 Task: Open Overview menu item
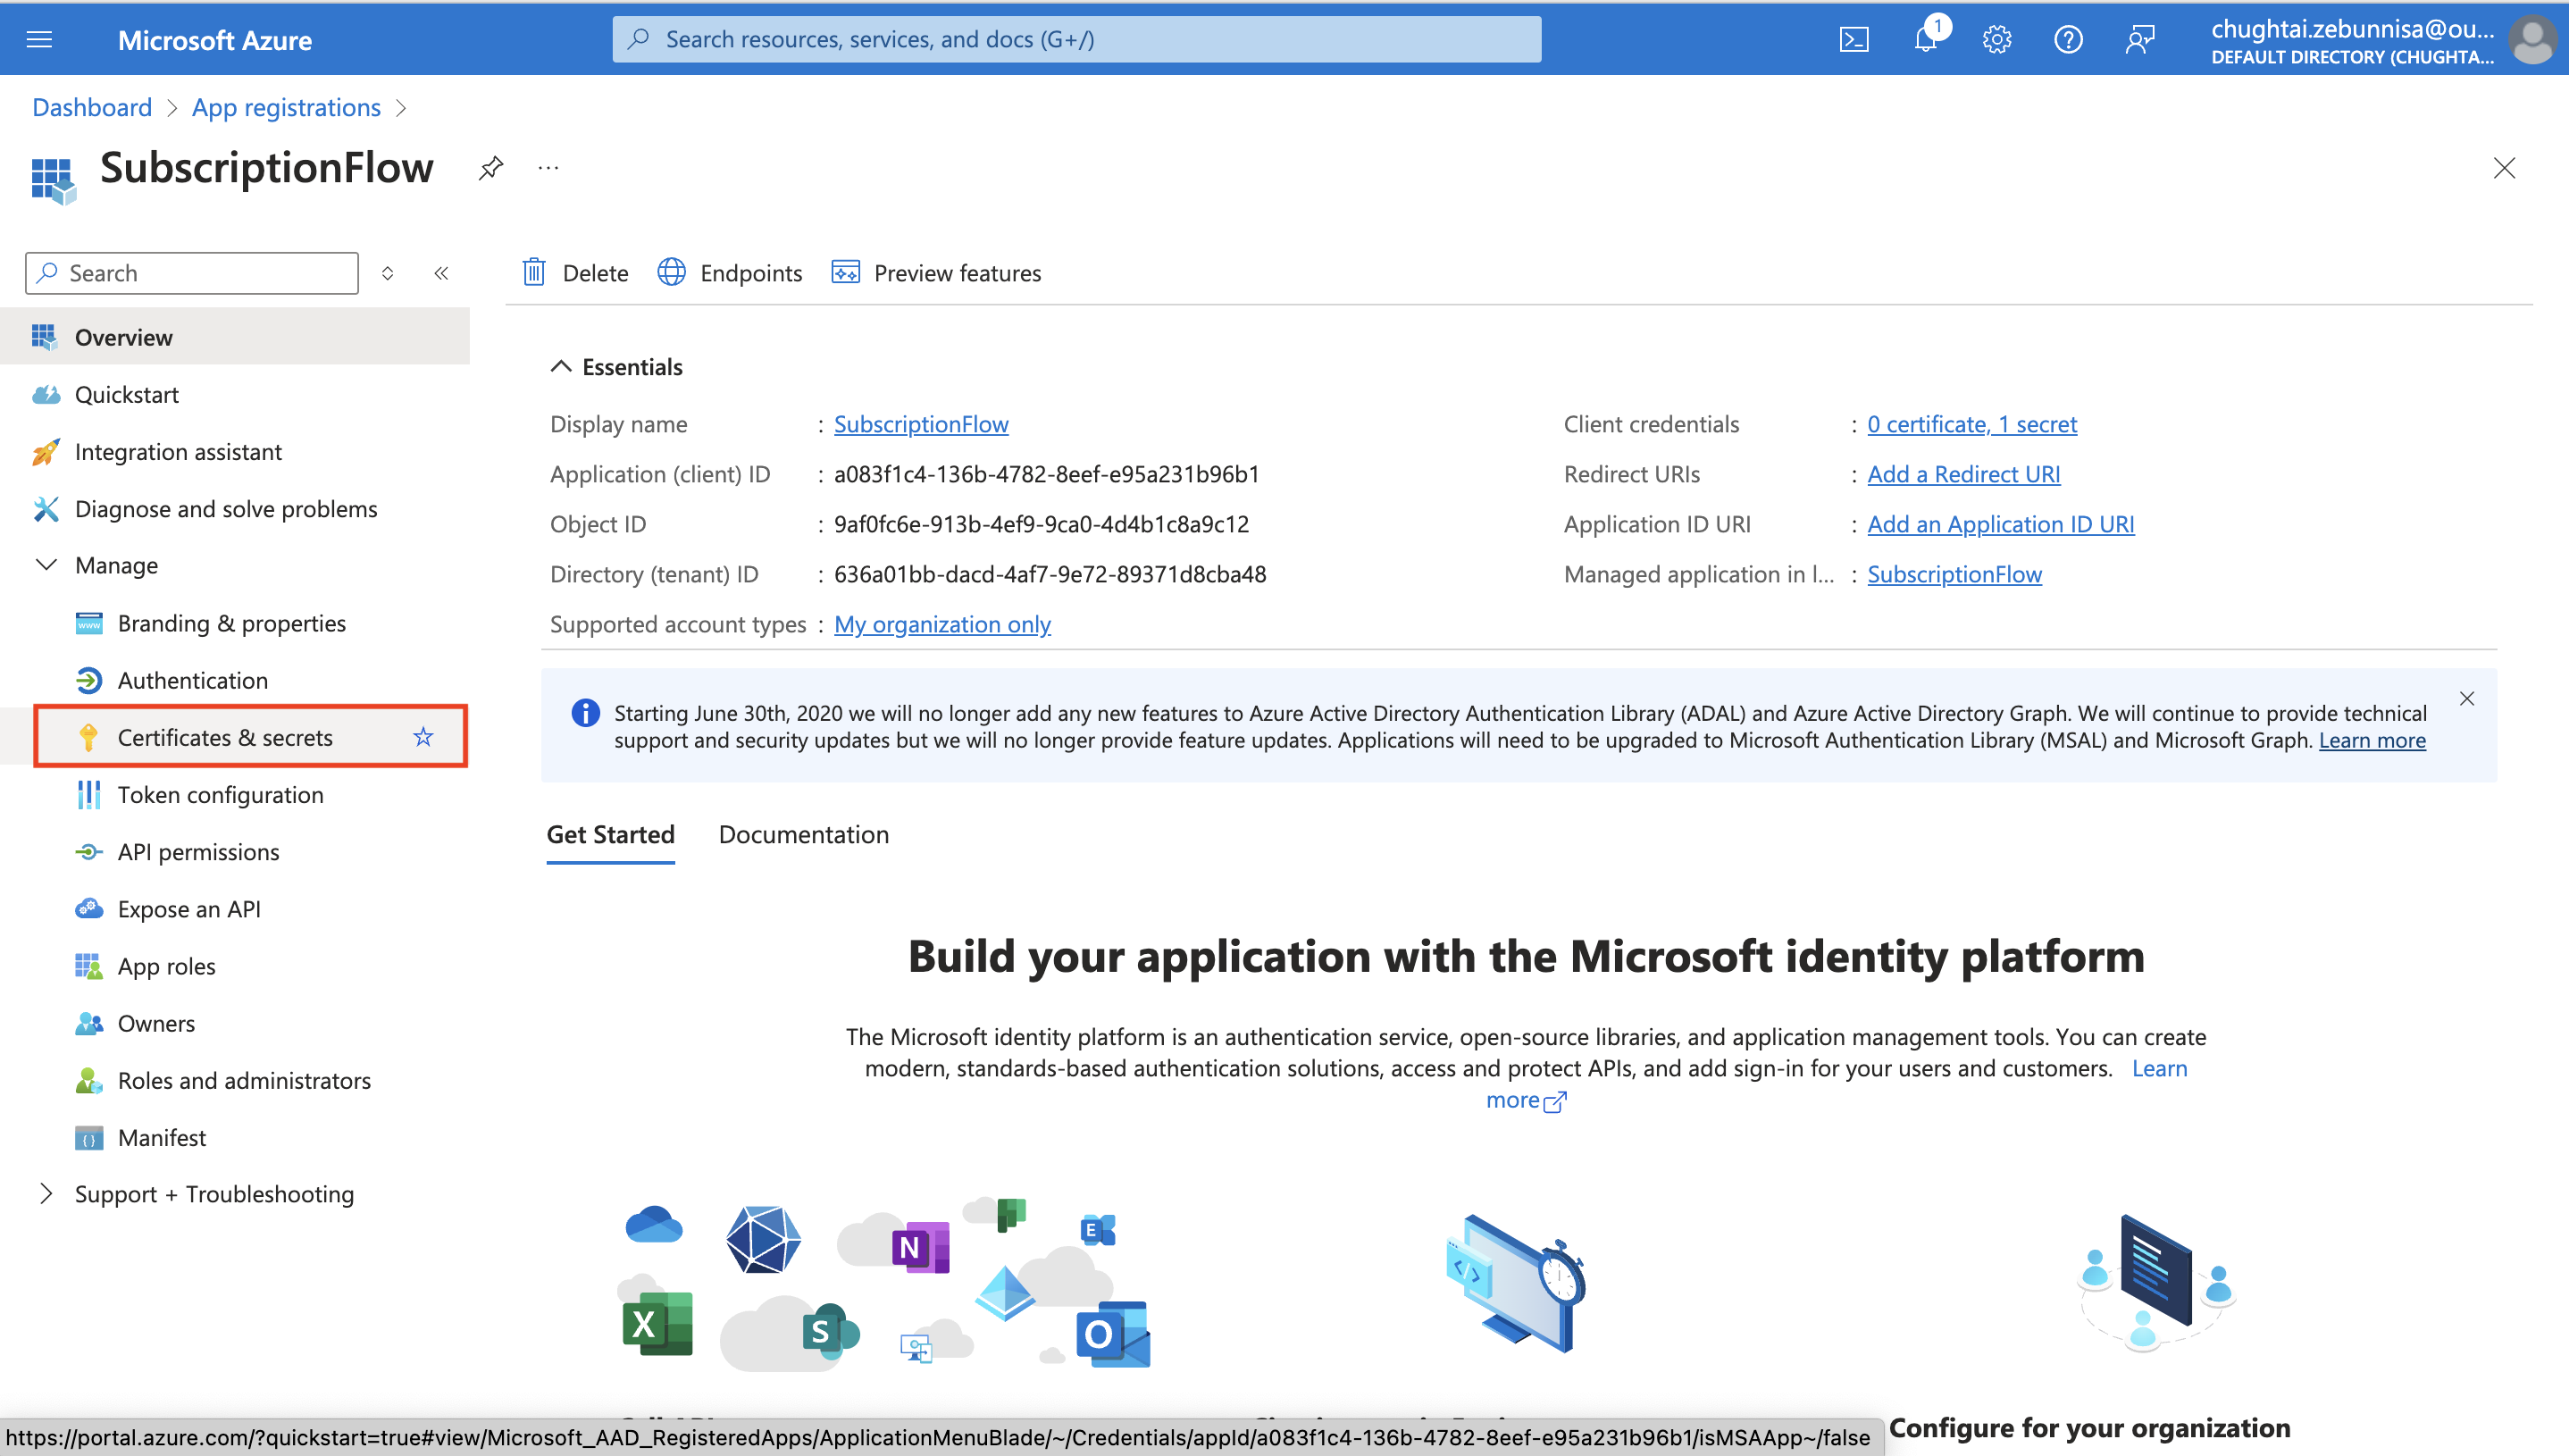coord(235,337)
